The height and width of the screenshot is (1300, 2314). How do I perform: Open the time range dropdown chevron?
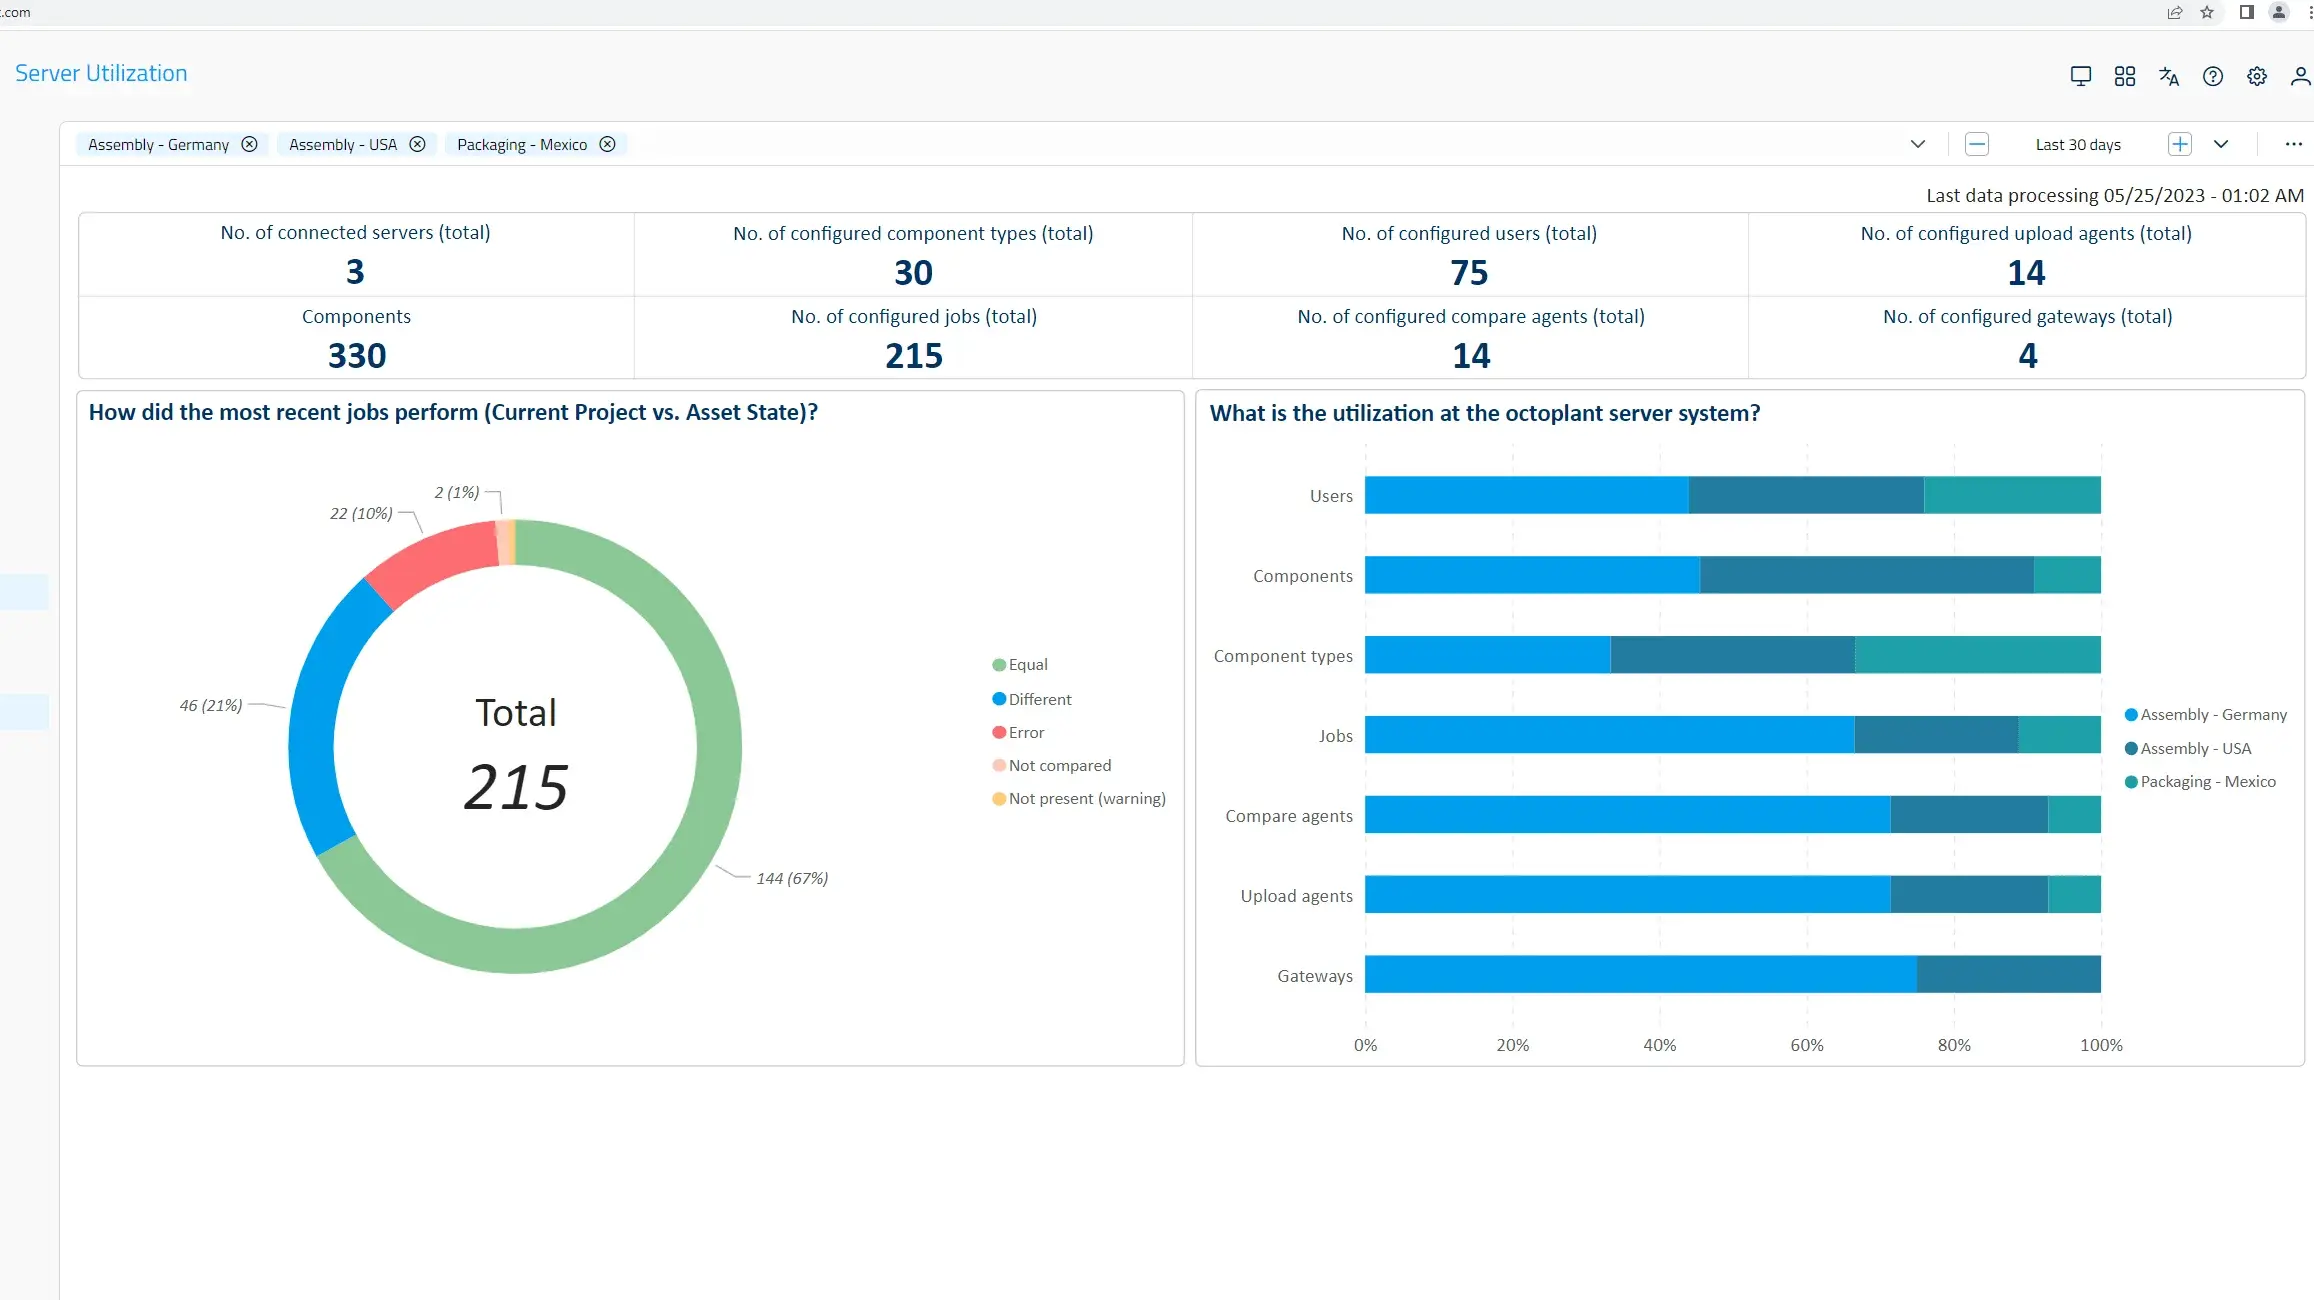[2220, 144]
